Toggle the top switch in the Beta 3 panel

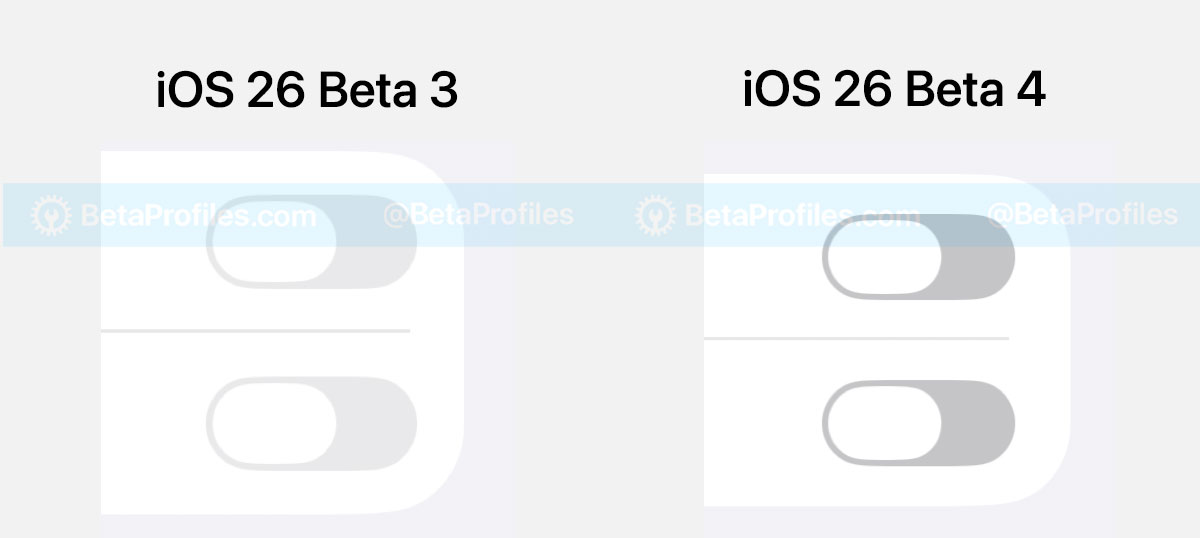[x=311, y=243]
